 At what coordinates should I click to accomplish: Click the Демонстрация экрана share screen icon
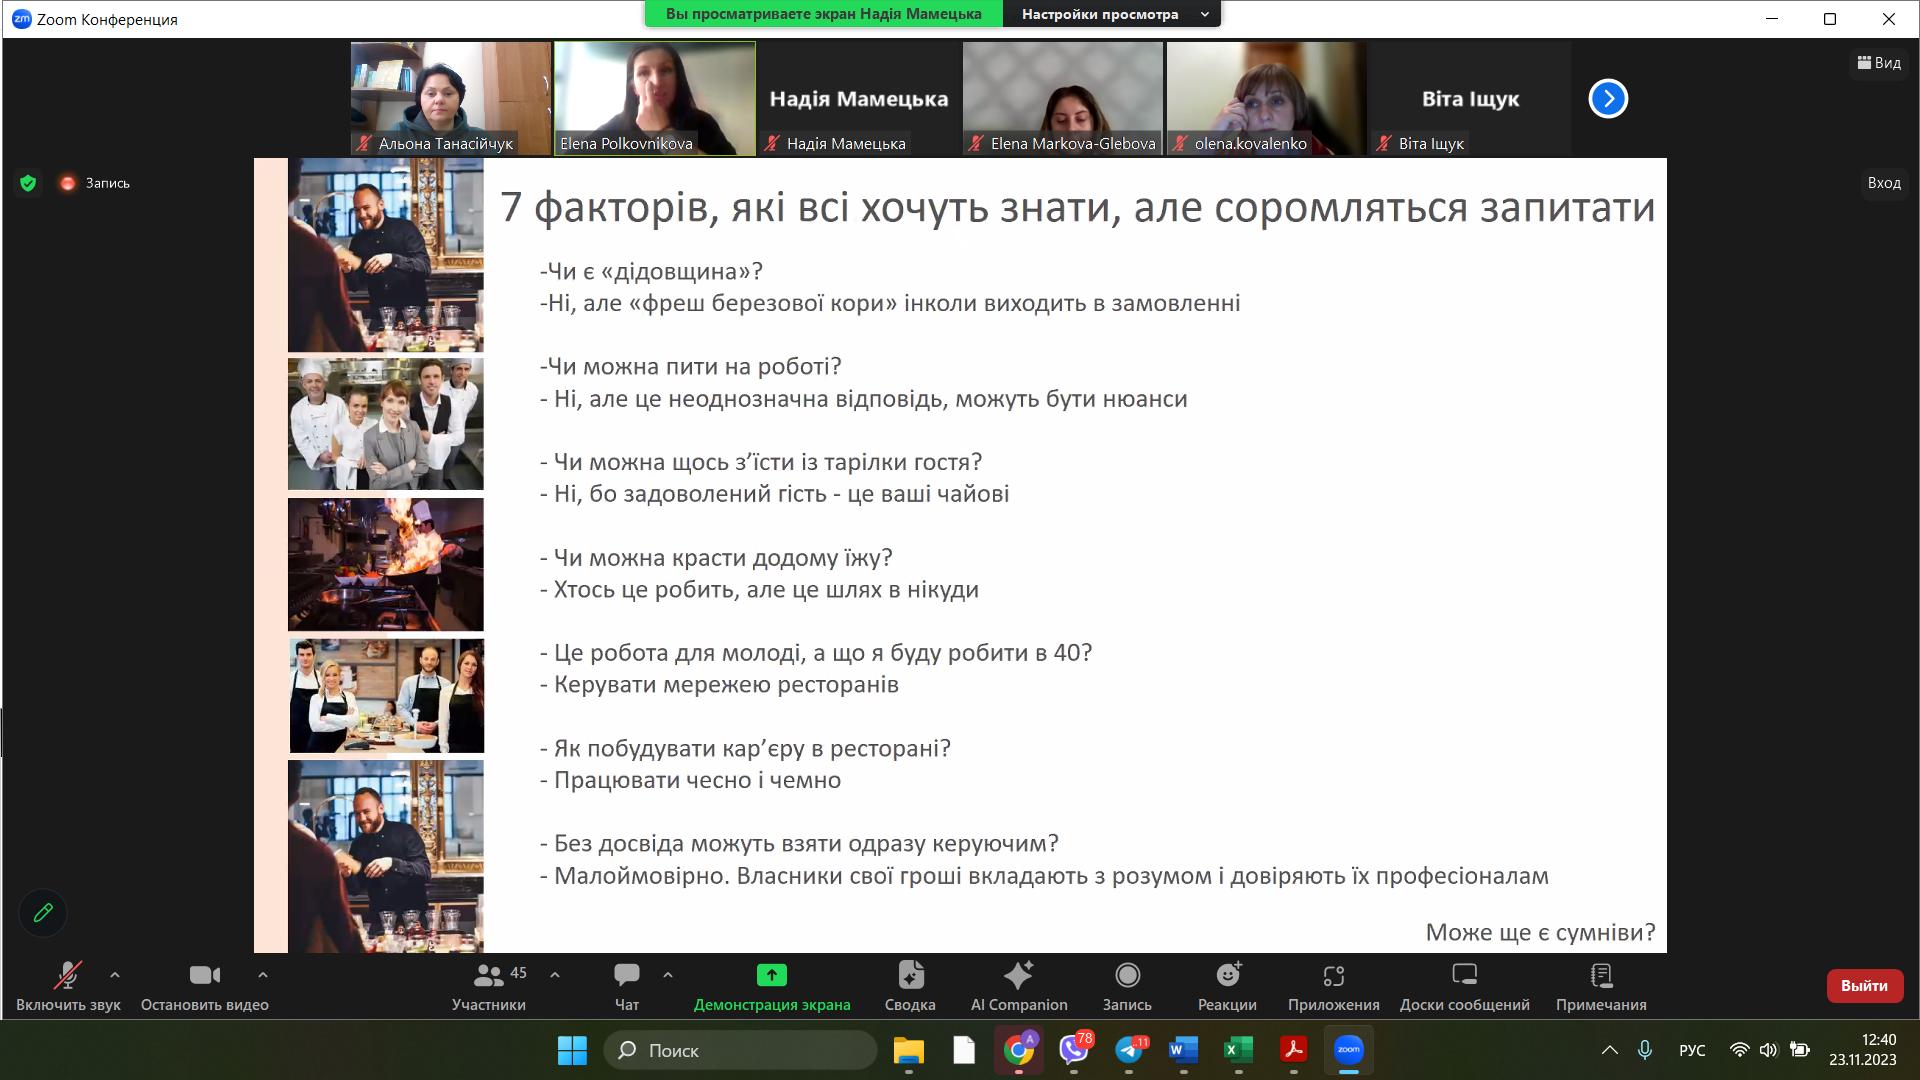tap(771, 975)
